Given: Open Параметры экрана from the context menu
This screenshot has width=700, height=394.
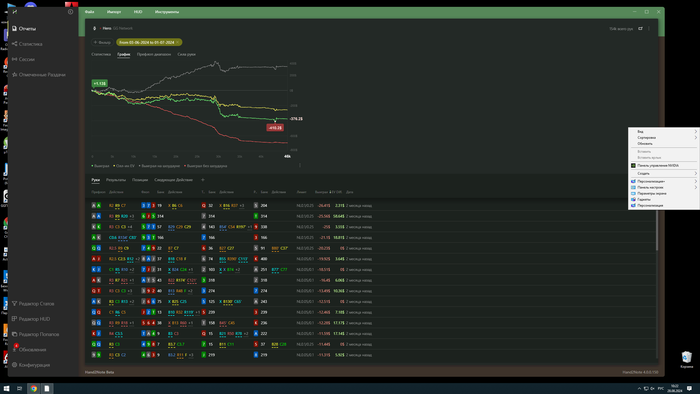Looking at the screenshot, I should click(x=664, y=194).
